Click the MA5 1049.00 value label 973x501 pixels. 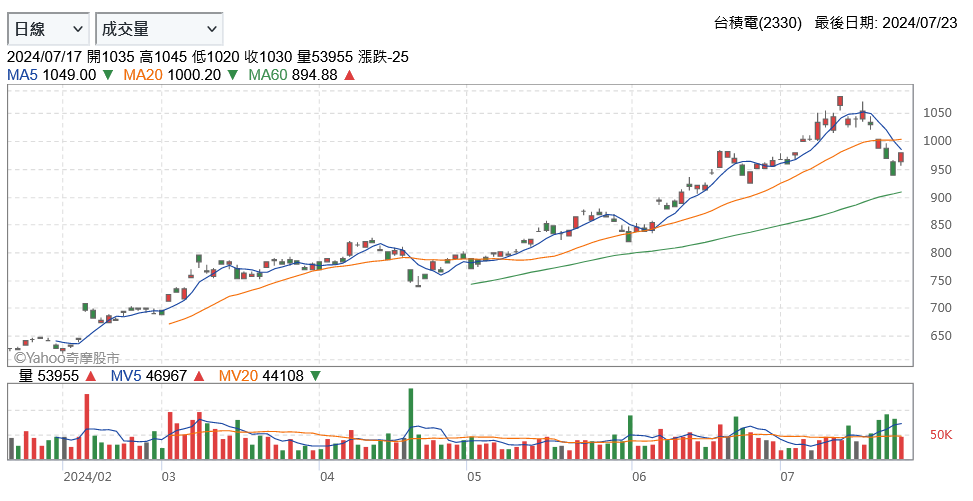tap(52, 75)
